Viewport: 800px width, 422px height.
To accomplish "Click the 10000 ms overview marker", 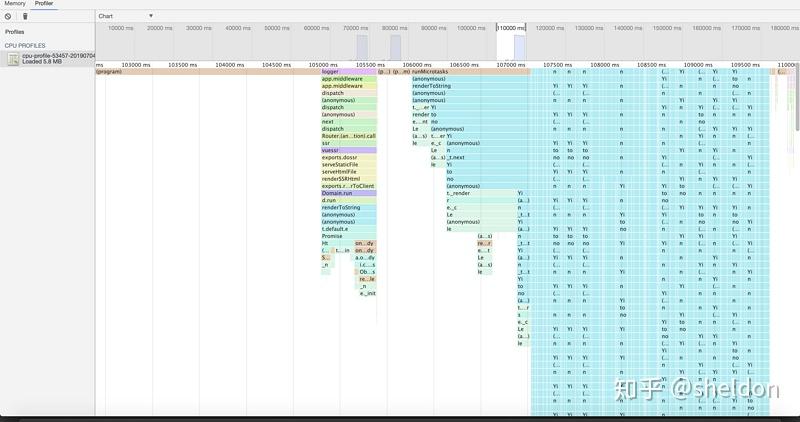I will [x=121, y=28].
